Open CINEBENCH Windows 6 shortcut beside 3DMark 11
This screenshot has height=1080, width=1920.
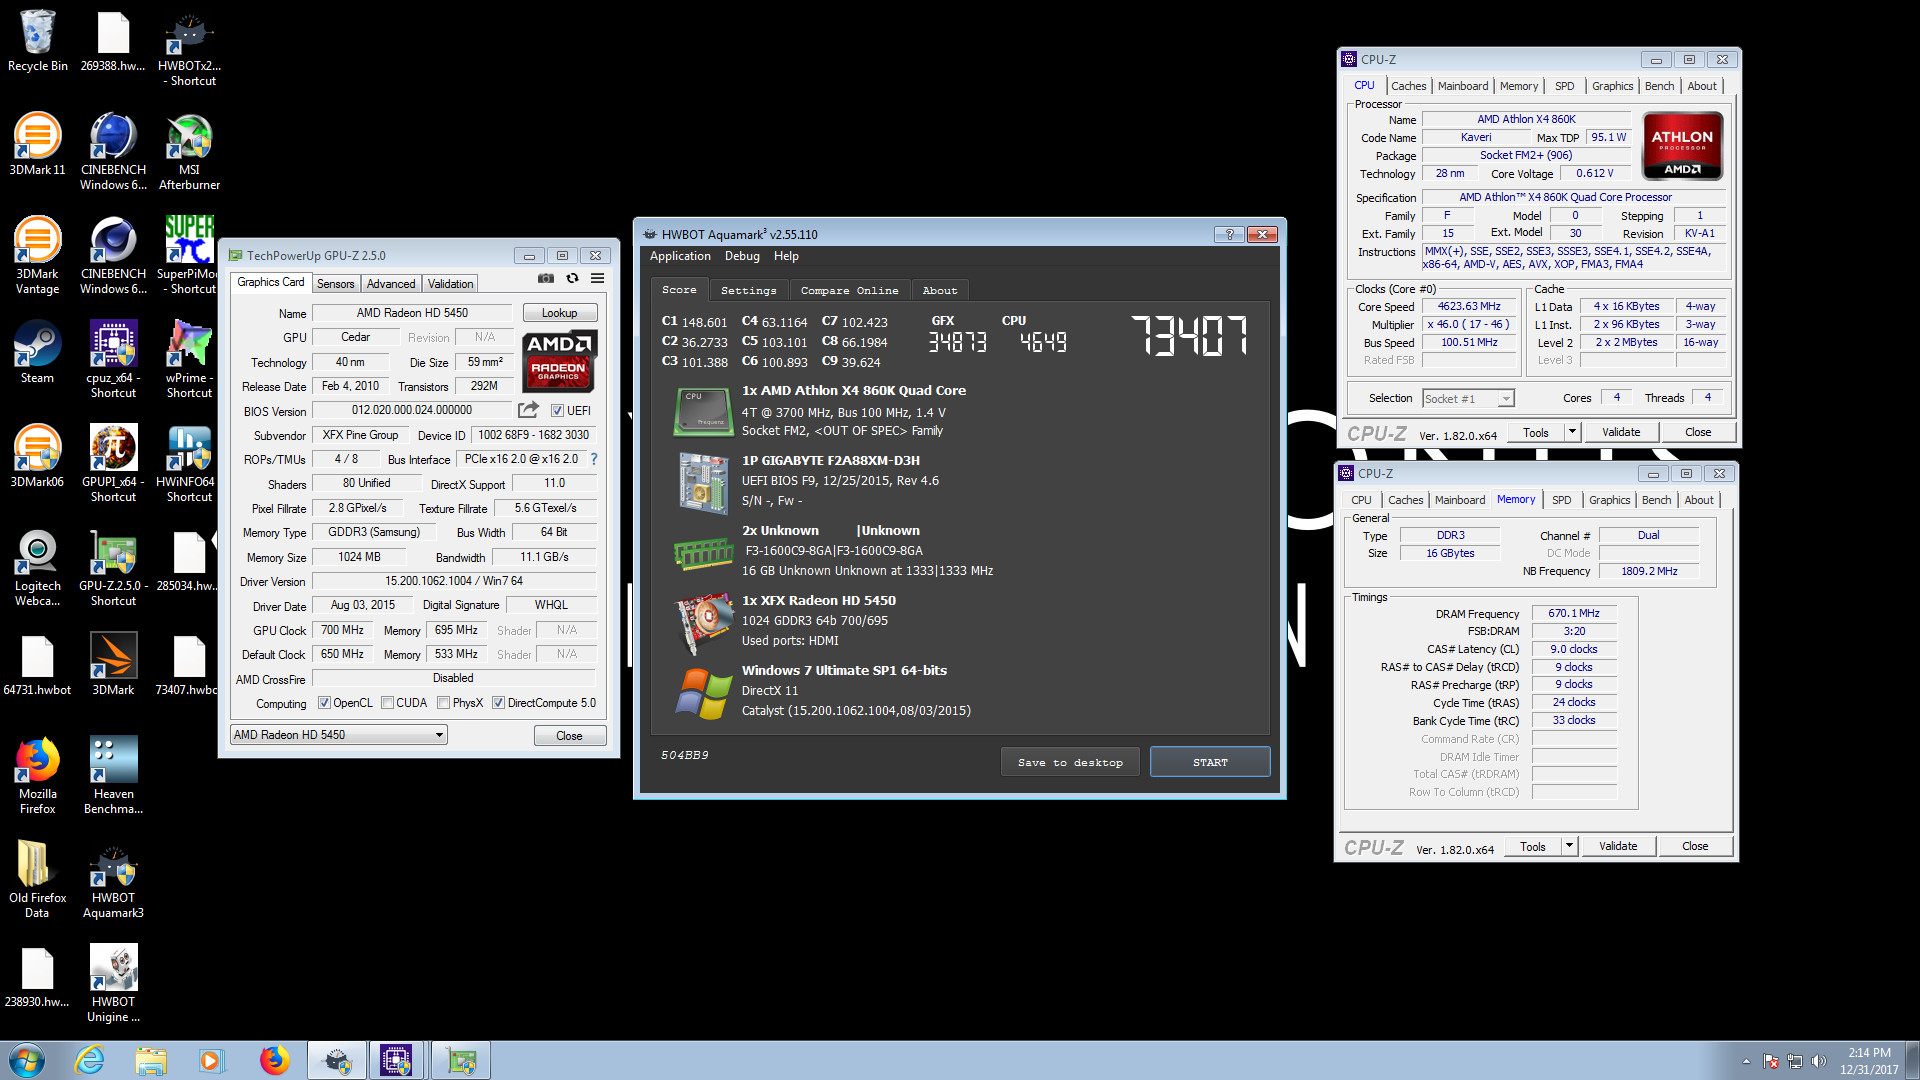113,152
